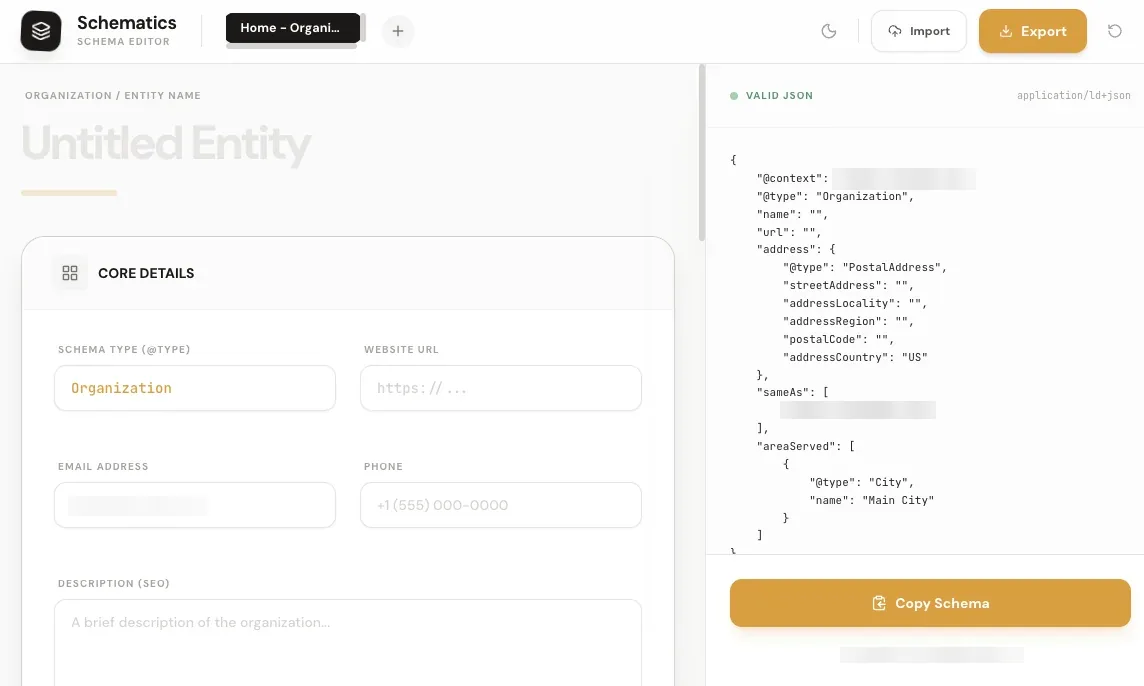Viewport: 1144px width, 686px height.
Task: Open the Home - Organi… tab
Action: (293, 28)
